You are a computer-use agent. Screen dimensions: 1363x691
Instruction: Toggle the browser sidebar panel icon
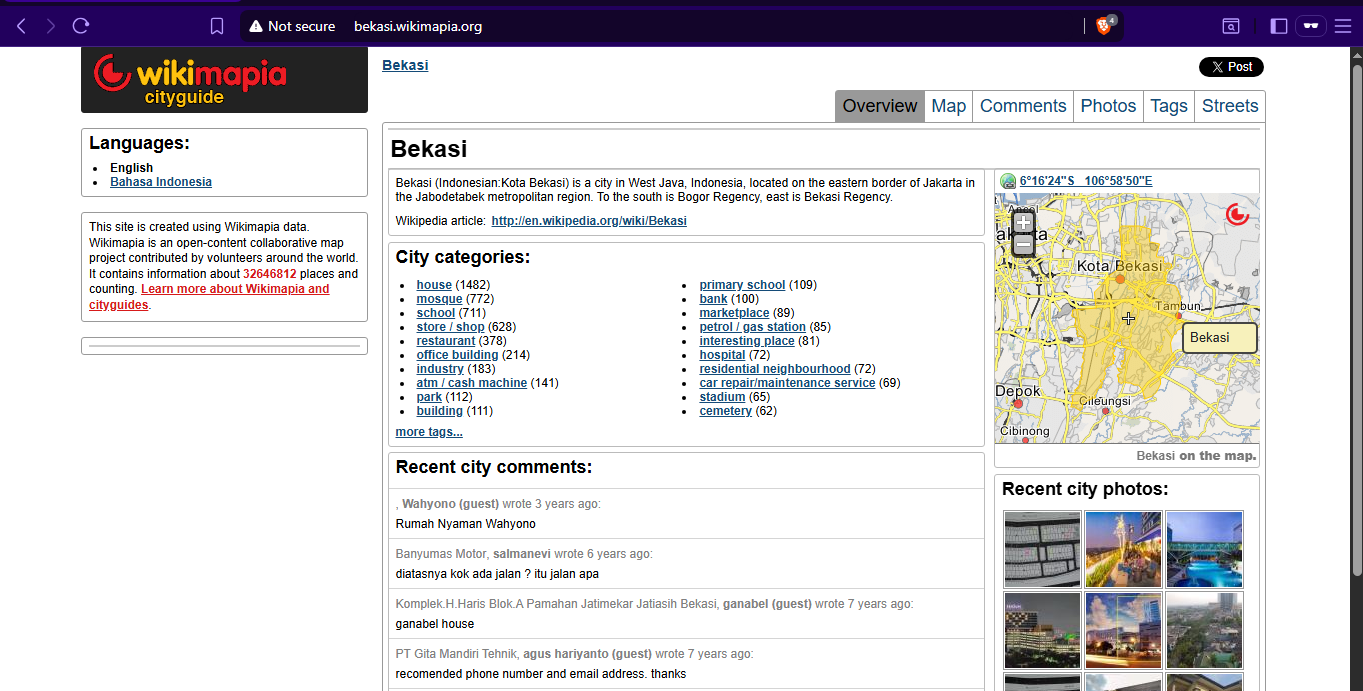[x=1279, y=27]
